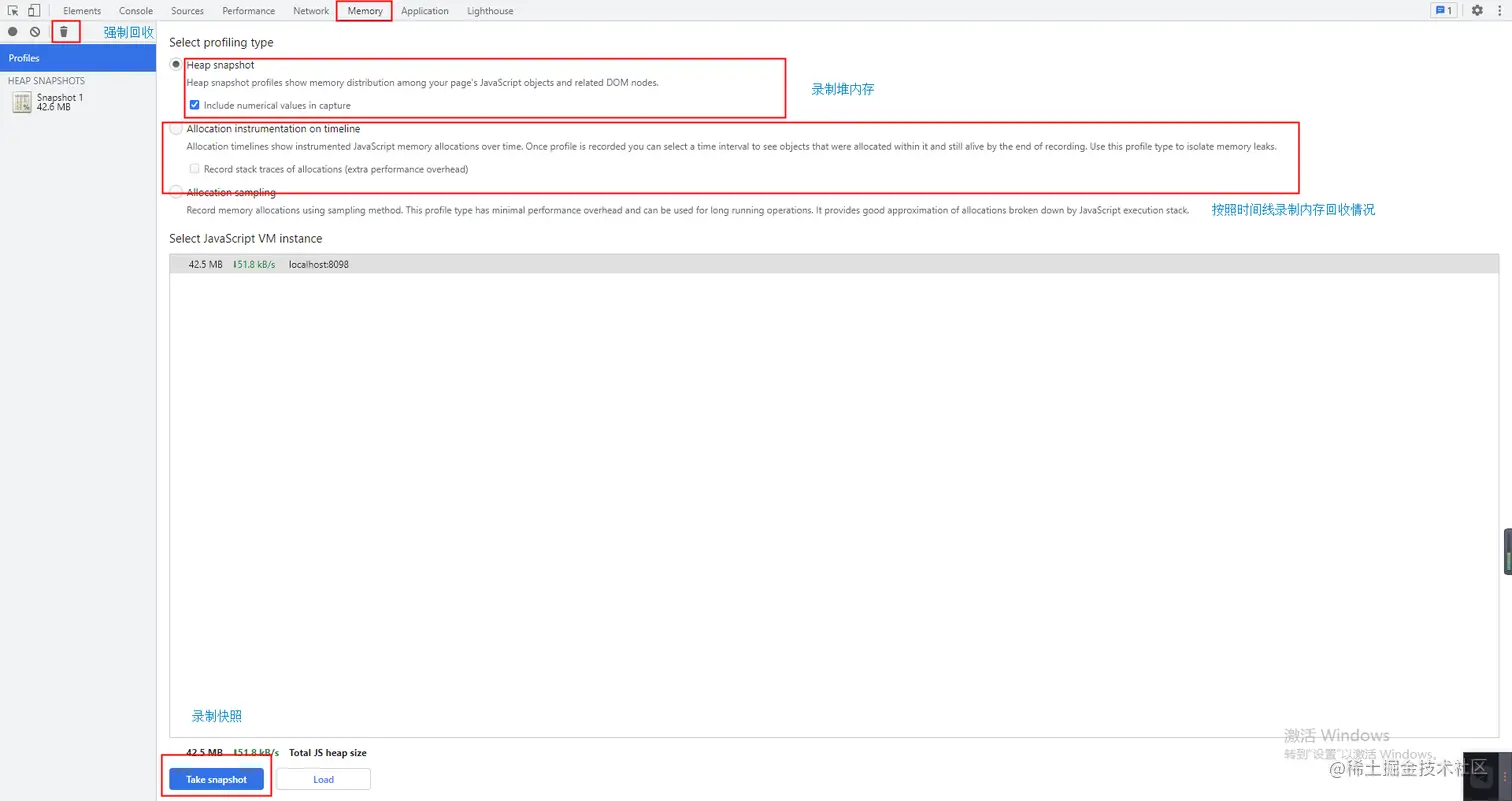Select the Memory tab
The image size is (1512, 801).
[365, 11]
